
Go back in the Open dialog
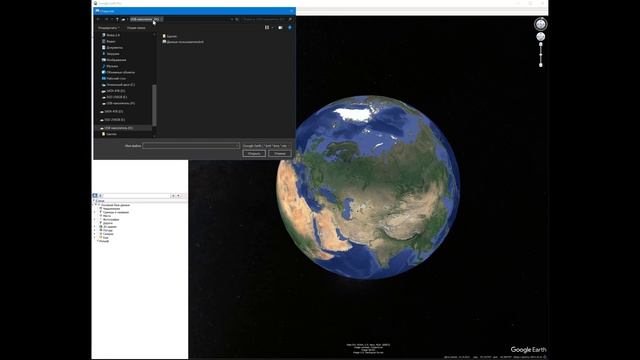point(98,19)
